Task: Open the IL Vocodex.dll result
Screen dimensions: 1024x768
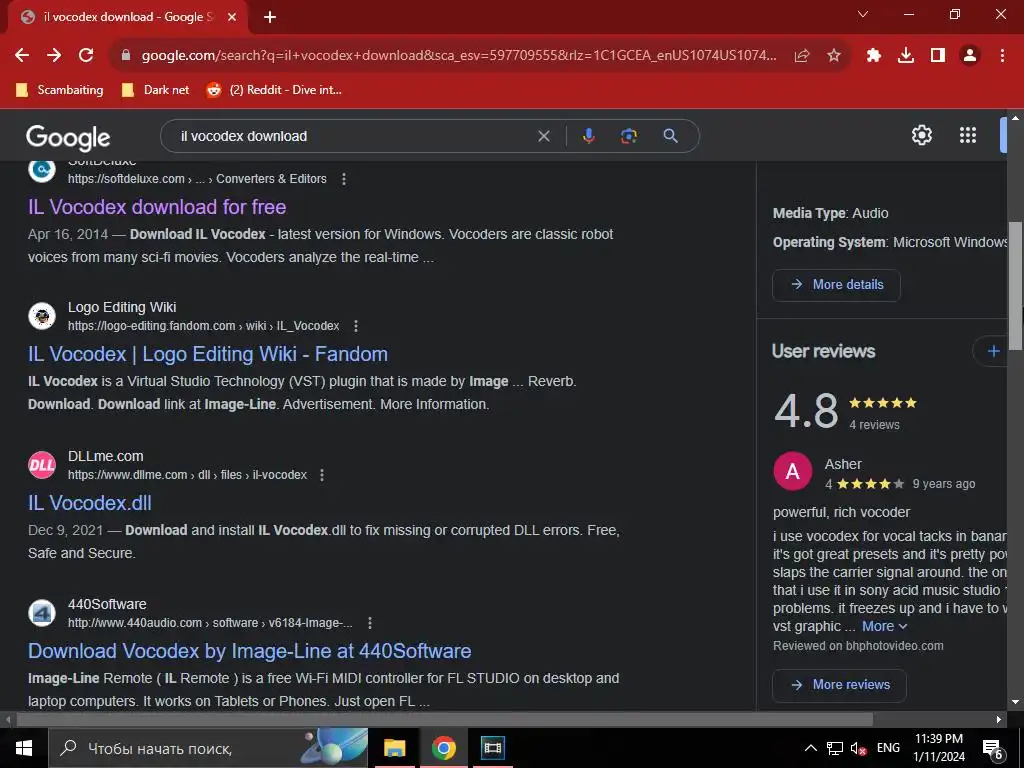Action: coord(89,503)
